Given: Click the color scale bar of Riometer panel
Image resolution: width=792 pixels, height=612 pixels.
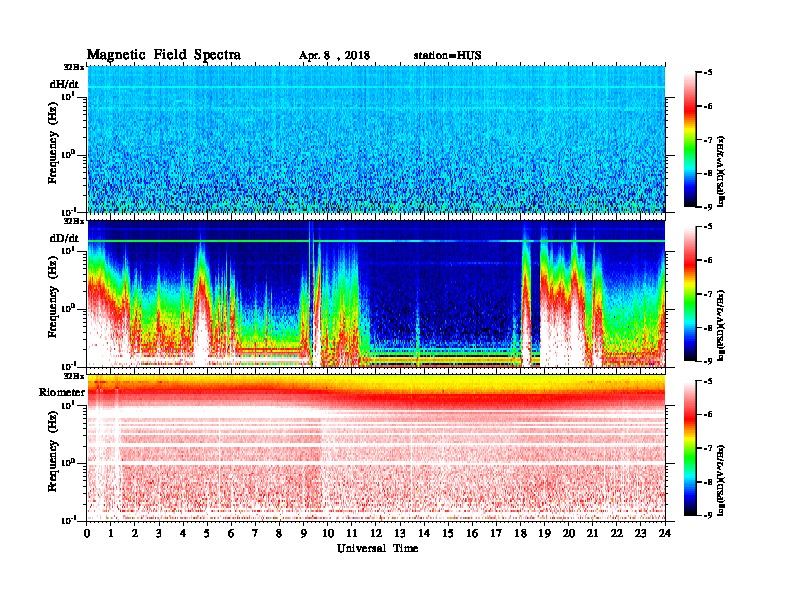Looking at the screenshot, I should point(690,448).
